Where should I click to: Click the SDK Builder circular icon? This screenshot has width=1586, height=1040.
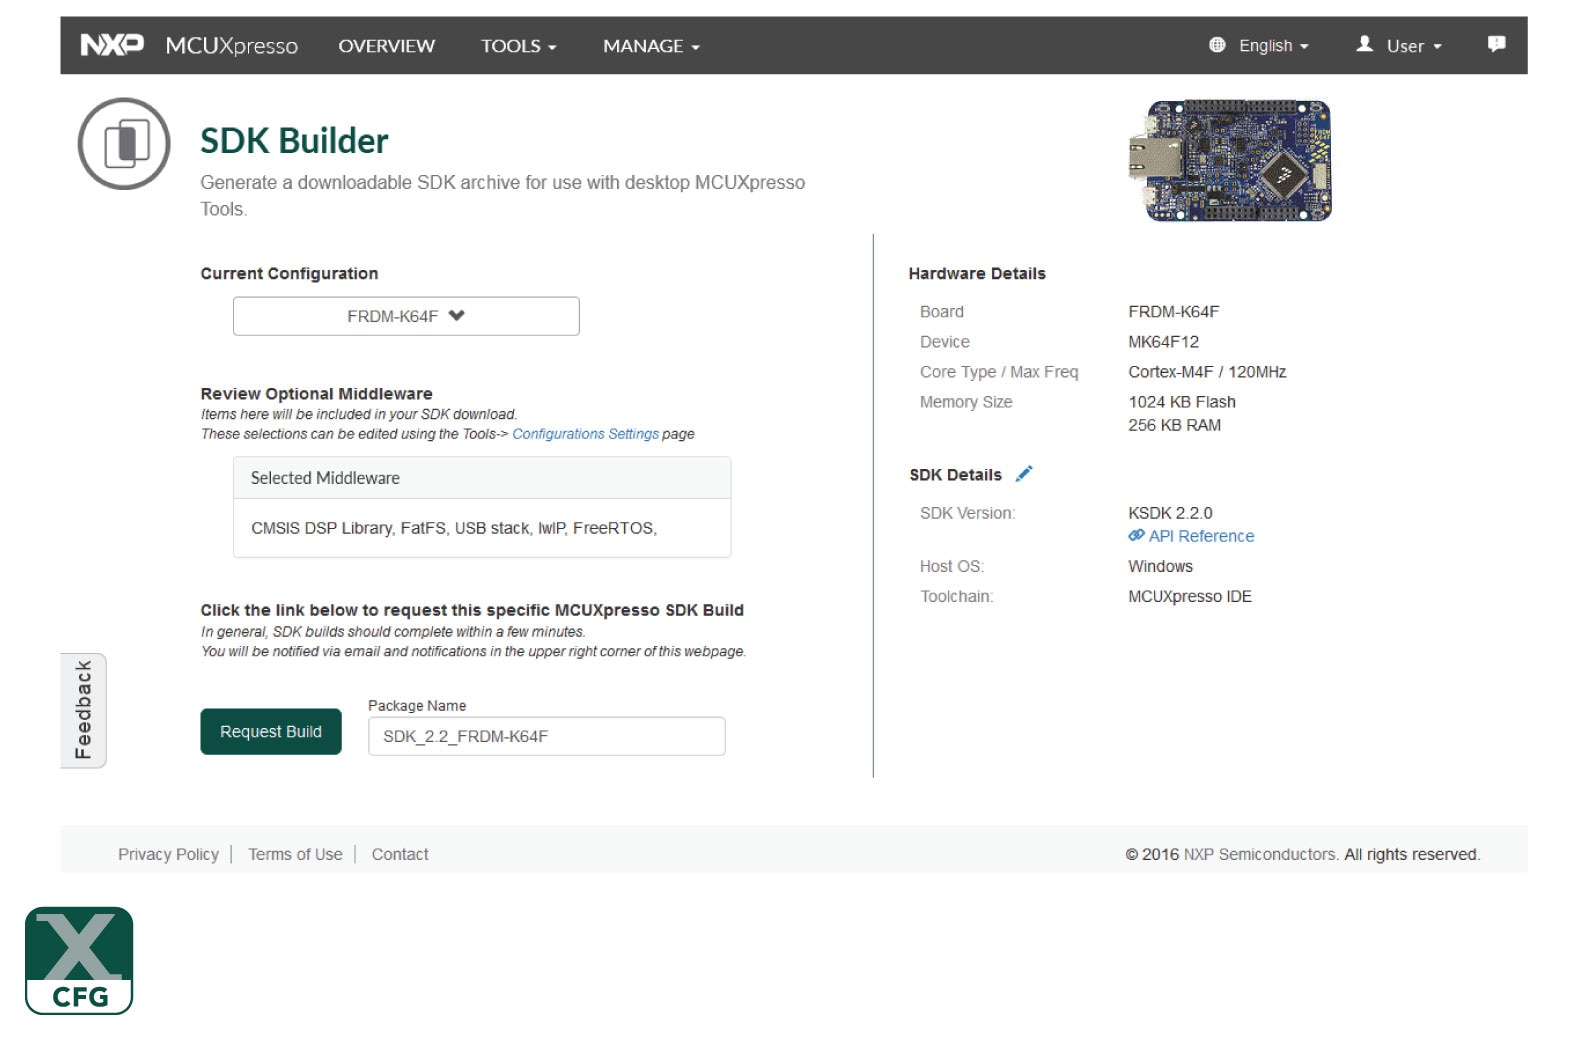[124, 144]
